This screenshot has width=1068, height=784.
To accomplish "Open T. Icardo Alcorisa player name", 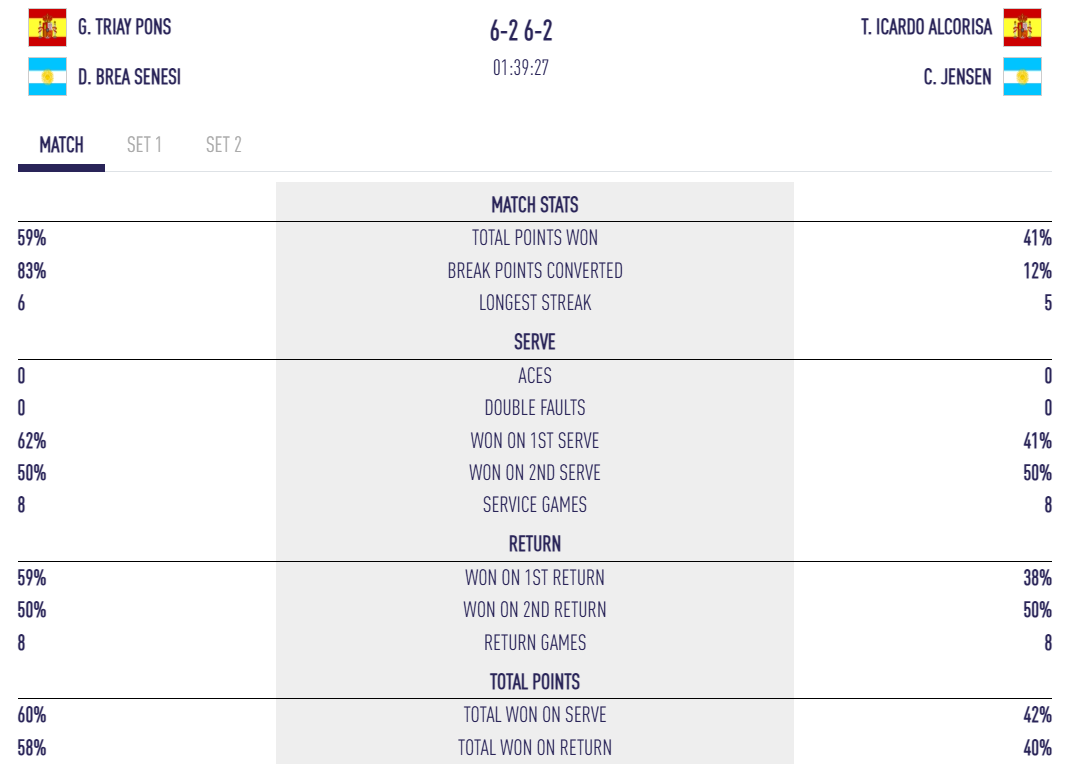I will 926,28.
